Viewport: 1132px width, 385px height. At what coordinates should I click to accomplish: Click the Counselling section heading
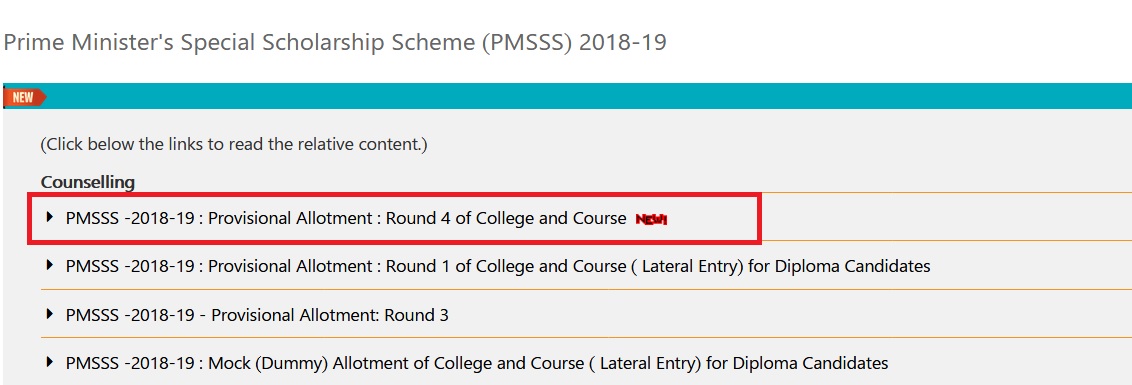[x=88, y=182]
